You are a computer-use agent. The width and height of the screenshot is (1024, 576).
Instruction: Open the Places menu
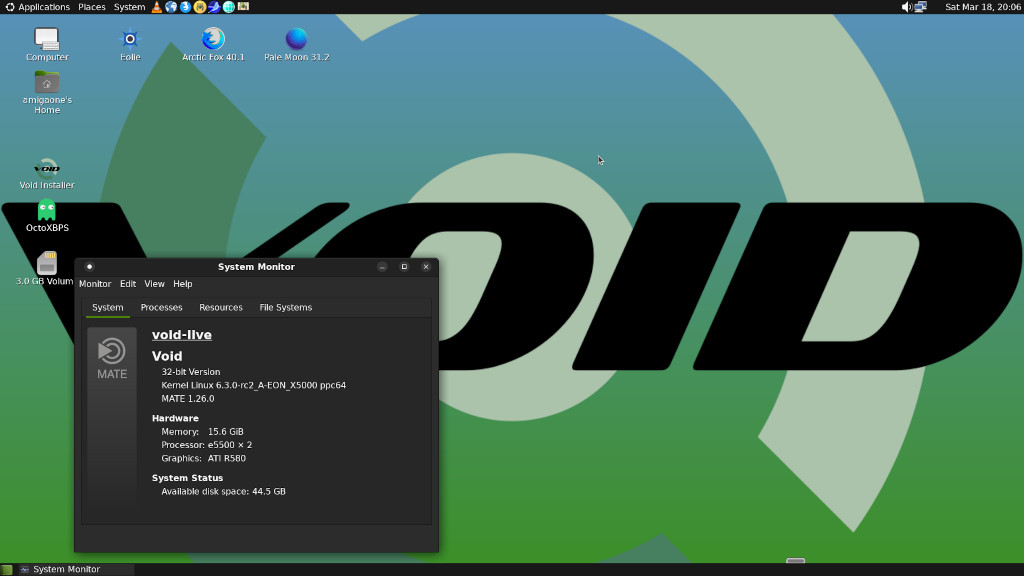91,7
